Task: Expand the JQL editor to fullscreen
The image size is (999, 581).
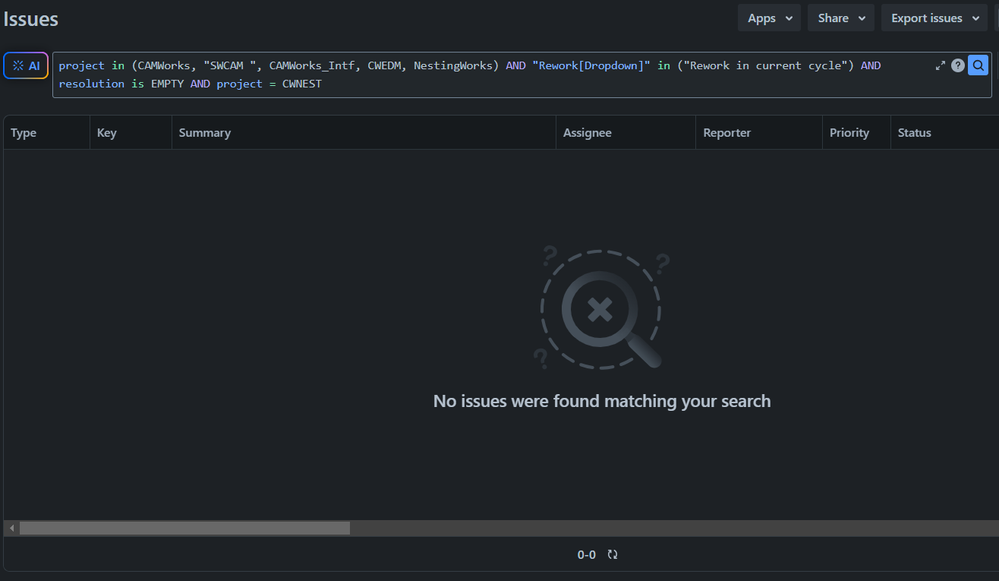Action: tap(940, 65)
